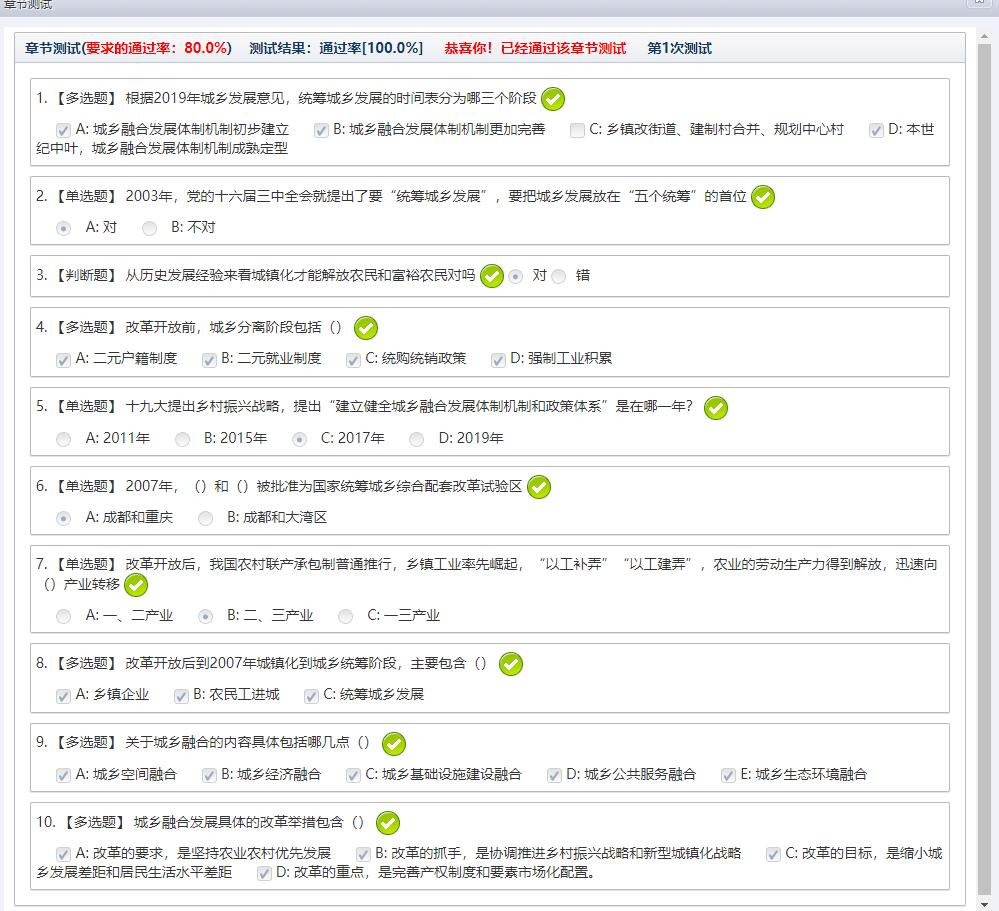Viewport: 999px width, 911px height.
Task: Click the green checkmark beside question 3
Action: click(491, 276)
